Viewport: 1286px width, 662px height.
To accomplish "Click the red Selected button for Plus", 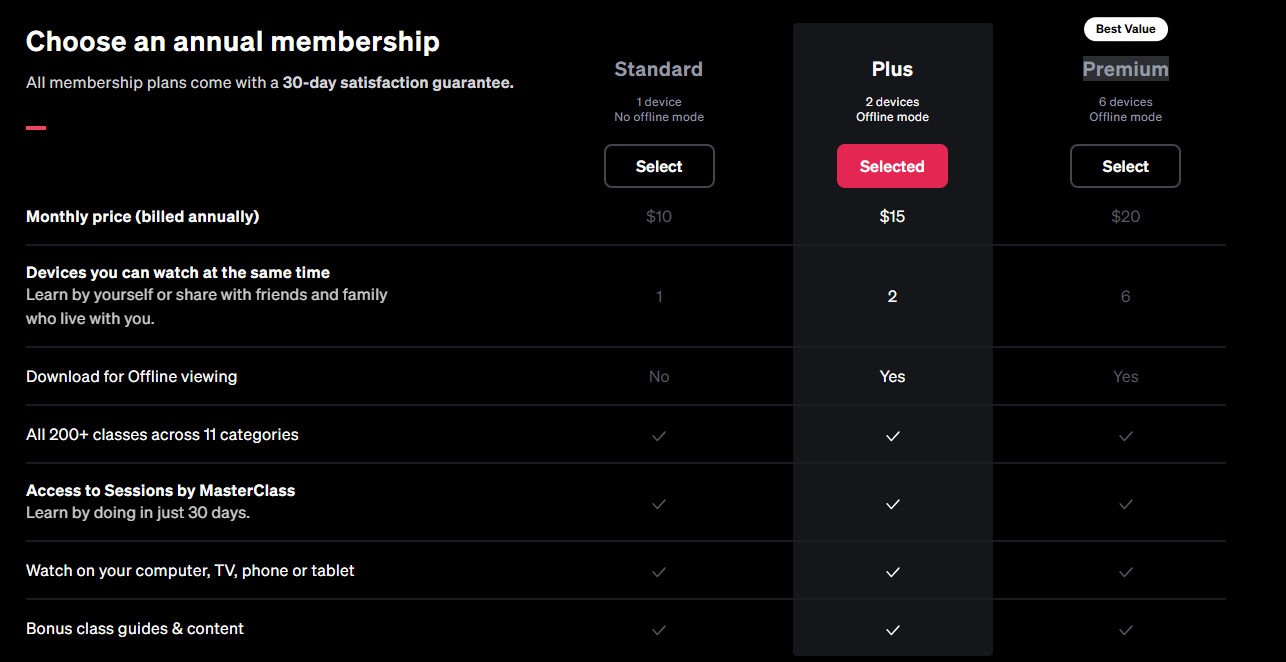I will [x=892, y=166].
